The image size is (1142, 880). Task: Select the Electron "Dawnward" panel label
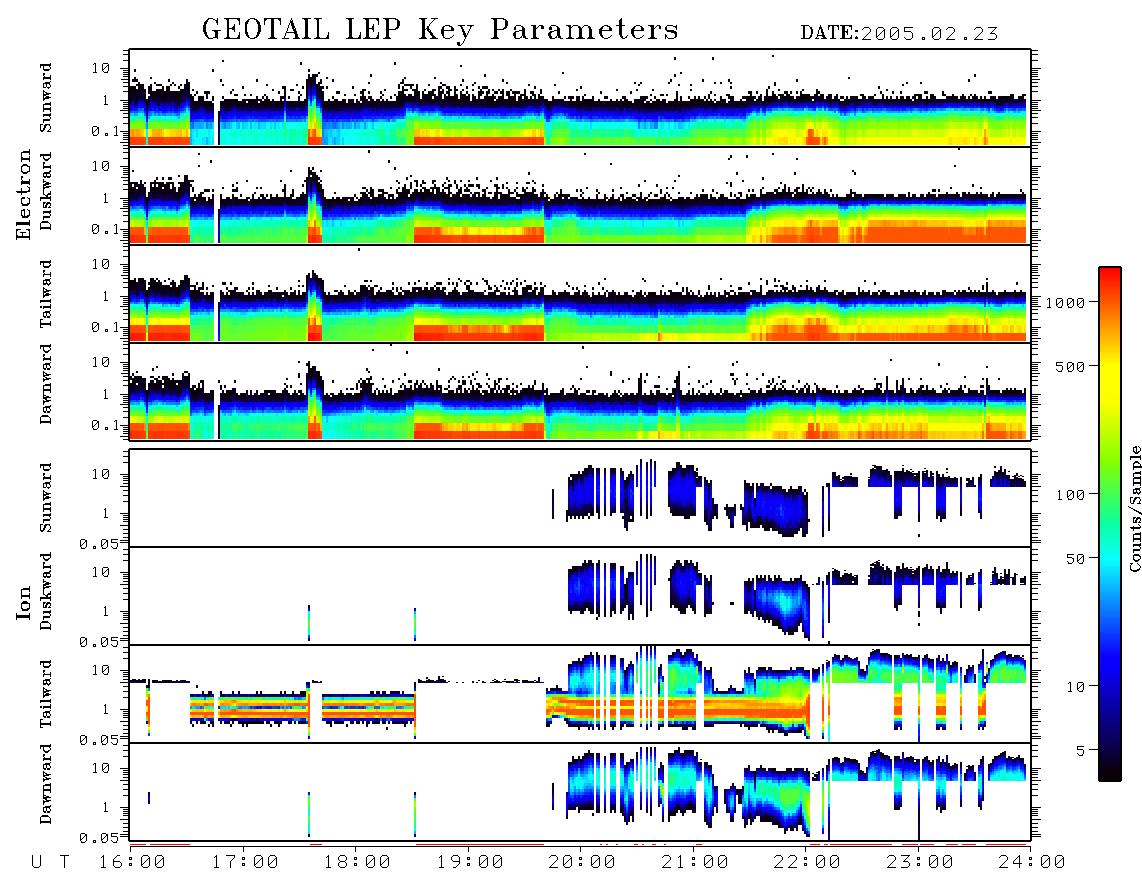(x=46, y=384)
